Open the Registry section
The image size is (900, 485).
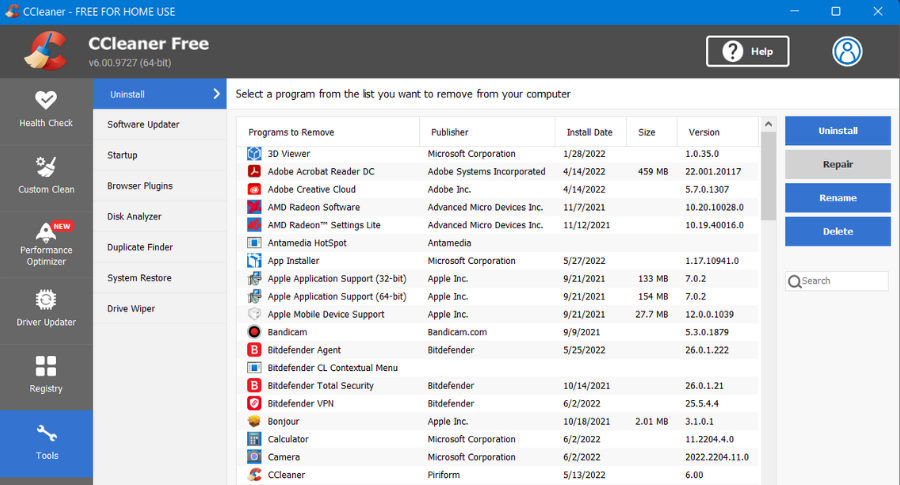[x=46, y=377]
